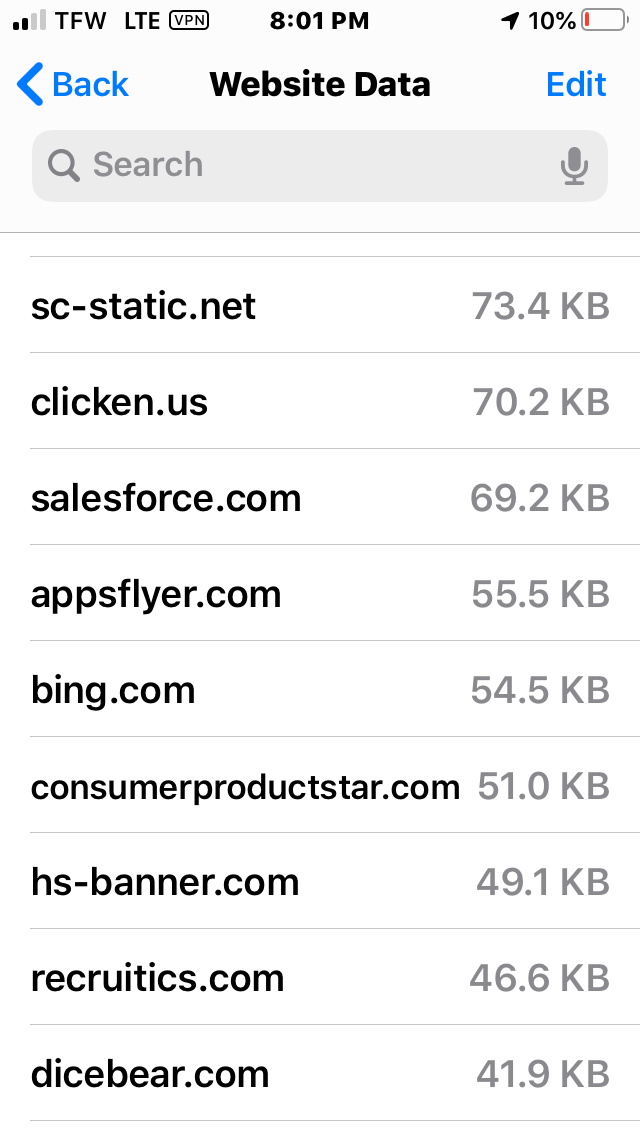
Task: Select the consumerproductstar.com entry
Action: pos(320,785)
